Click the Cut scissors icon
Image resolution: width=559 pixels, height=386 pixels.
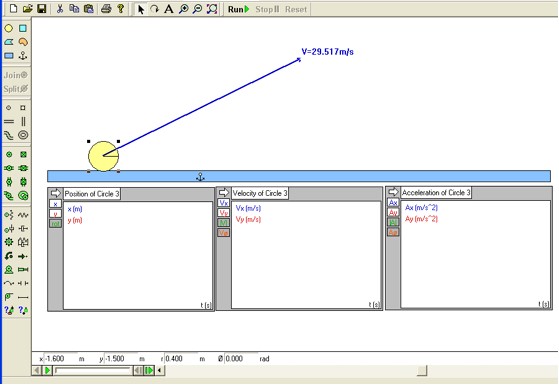tap(60, 9)
